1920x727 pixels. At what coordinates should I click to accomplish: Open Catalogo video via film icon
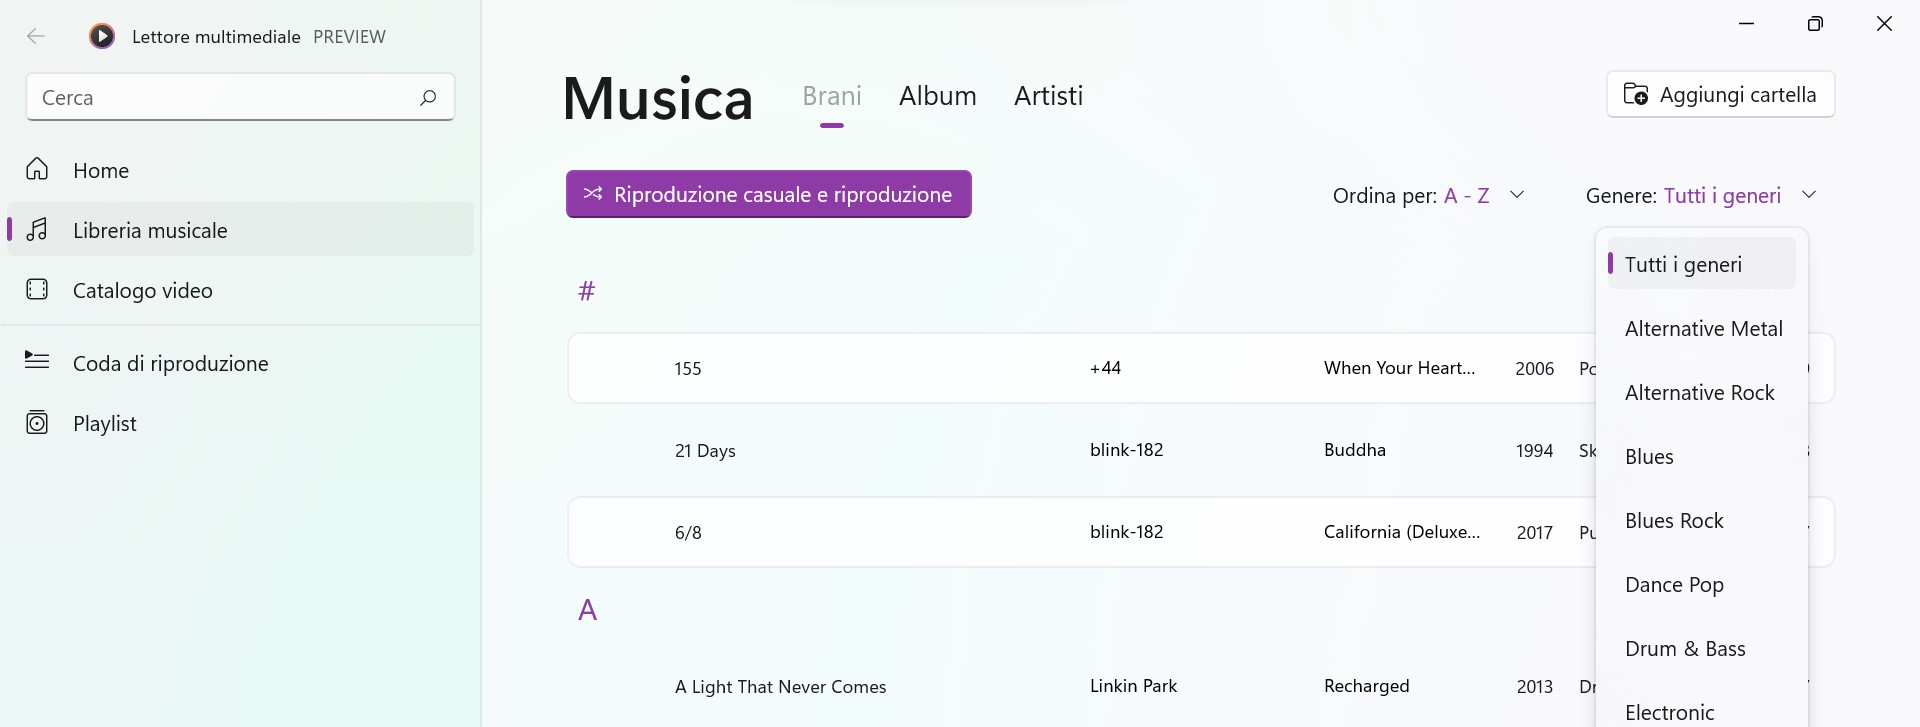(37, 290)
